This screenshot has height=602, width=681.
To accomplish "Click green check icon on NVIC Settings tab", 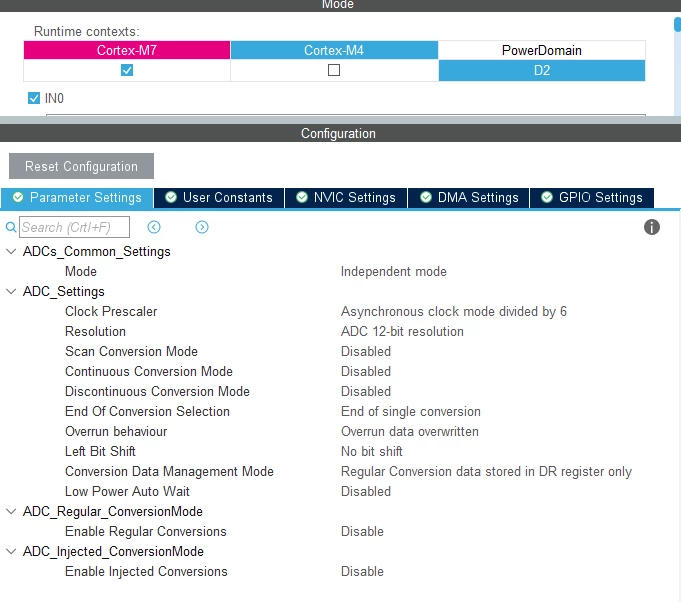I will 302,197.
